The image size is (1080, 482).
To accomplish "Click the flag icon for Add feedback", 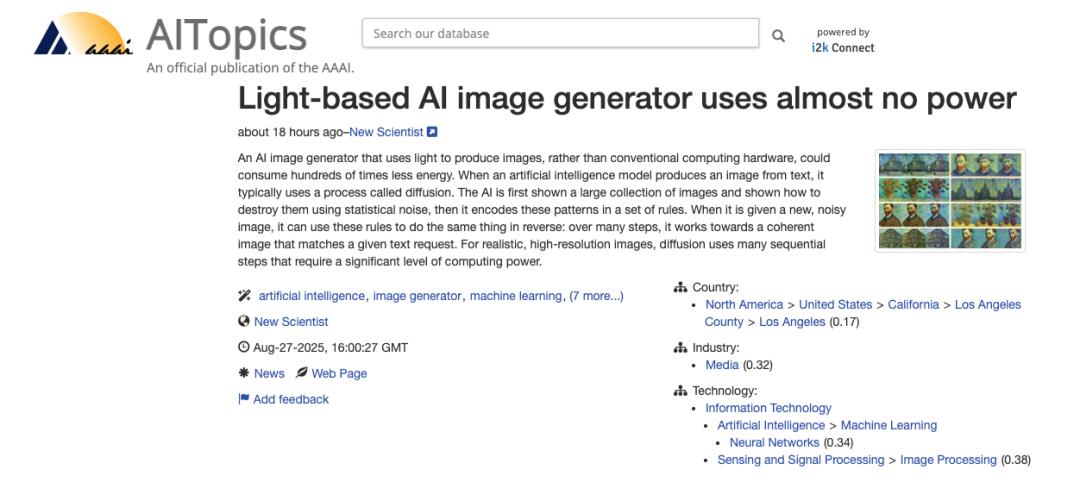I will coord(243,399).
